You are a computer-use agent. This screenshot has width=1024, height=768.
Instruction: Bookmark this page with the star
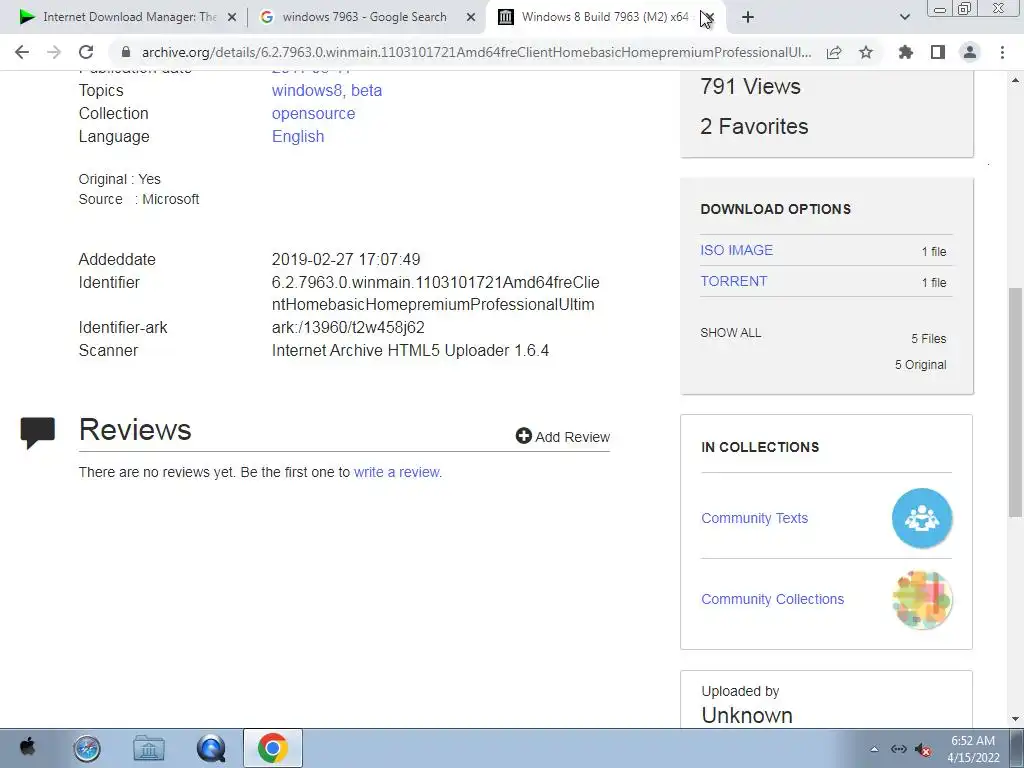[866, 52]
